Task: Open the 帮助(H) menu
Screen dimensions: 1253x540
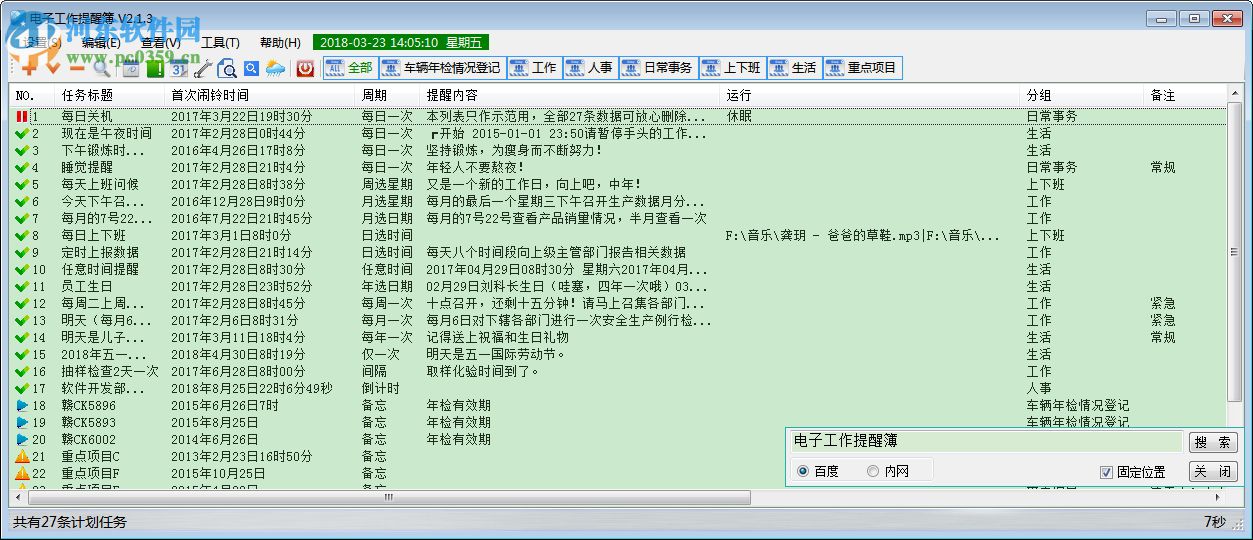Action: (x=280, y=43)
